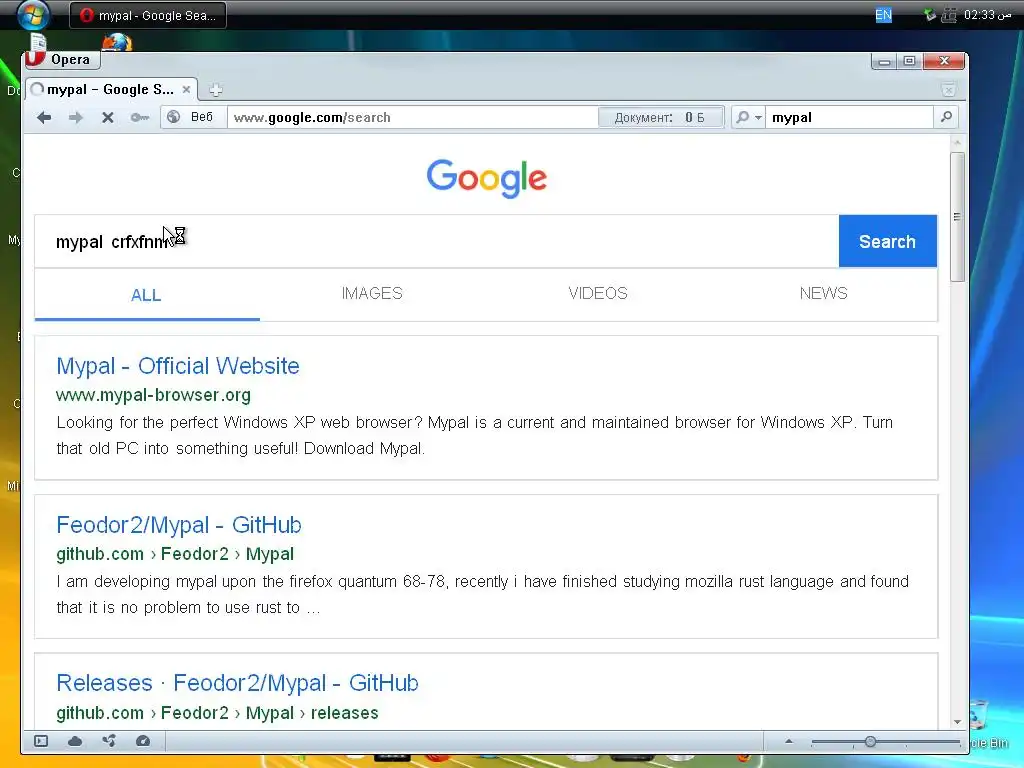This screenshot has width=1024, height=768.
Task: Select the mypal - Google S... tab
Action: tap(110, 89)
